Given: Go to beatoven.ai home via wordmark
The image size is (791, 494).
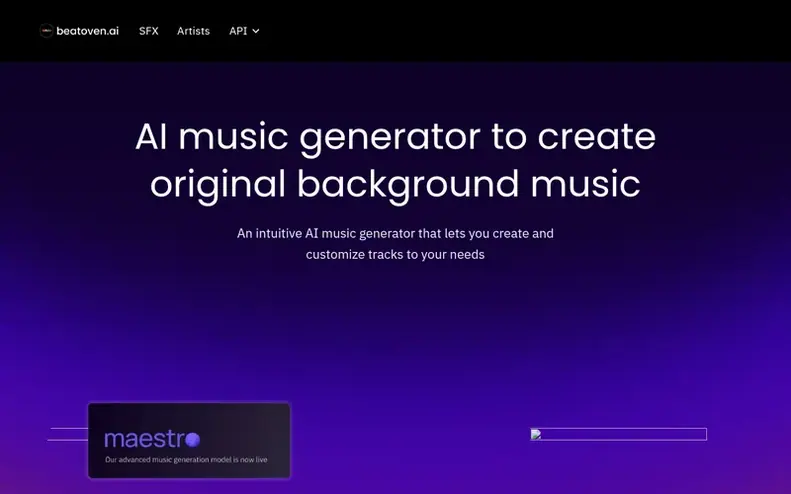Looking at the screenshot, I should [87, 31].
